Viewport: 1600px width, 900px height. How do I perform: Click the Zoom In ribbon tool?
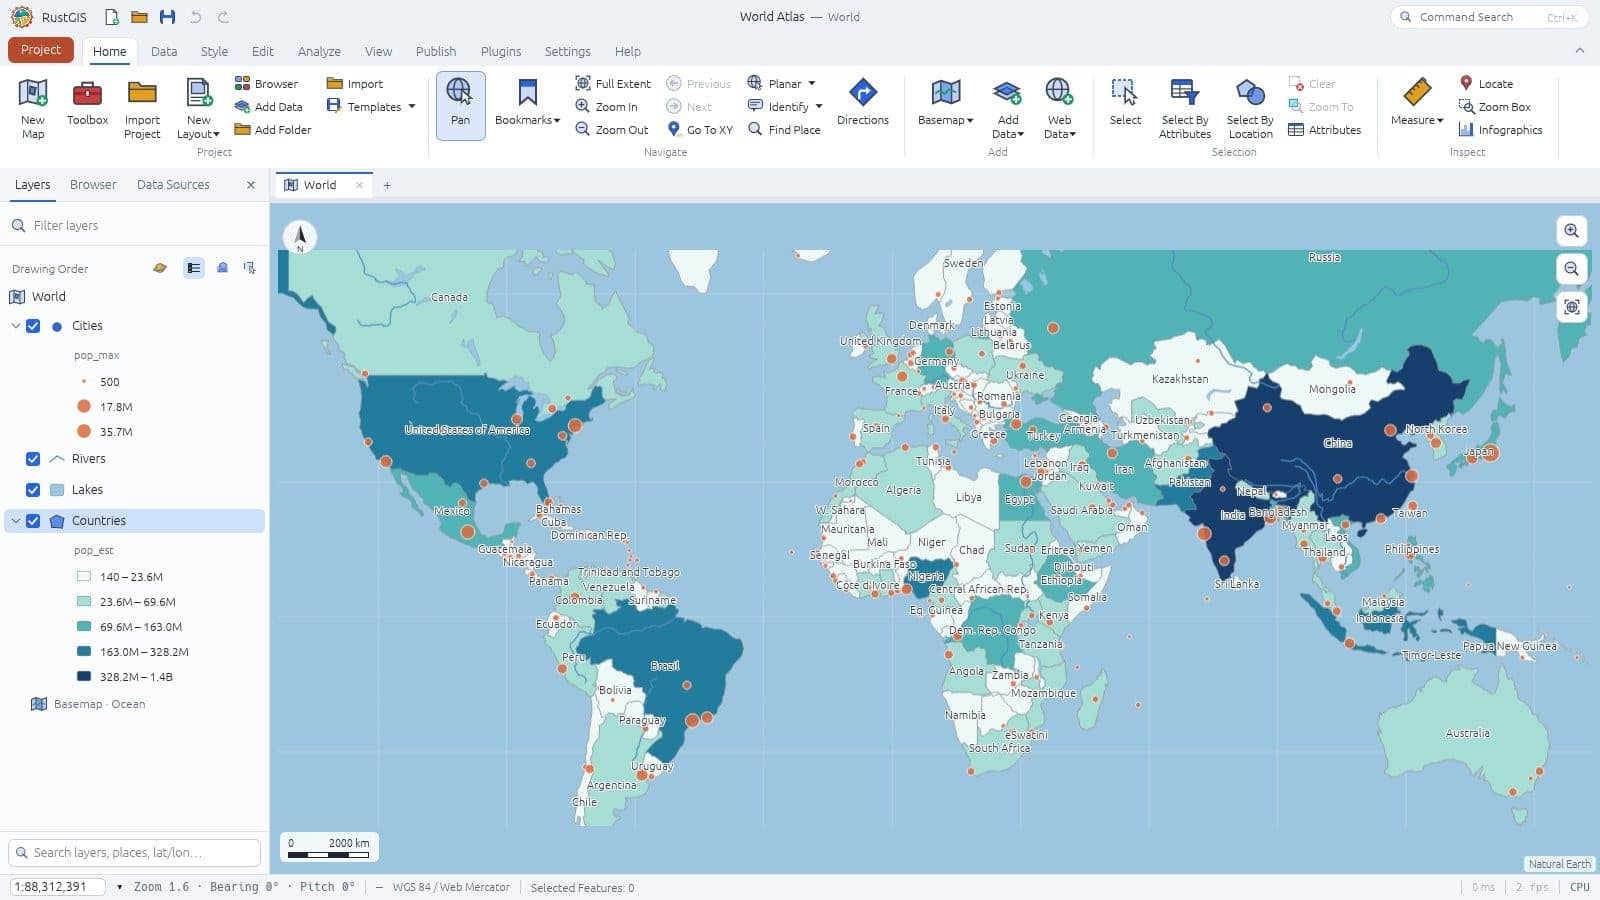click(x=606, y=107)
